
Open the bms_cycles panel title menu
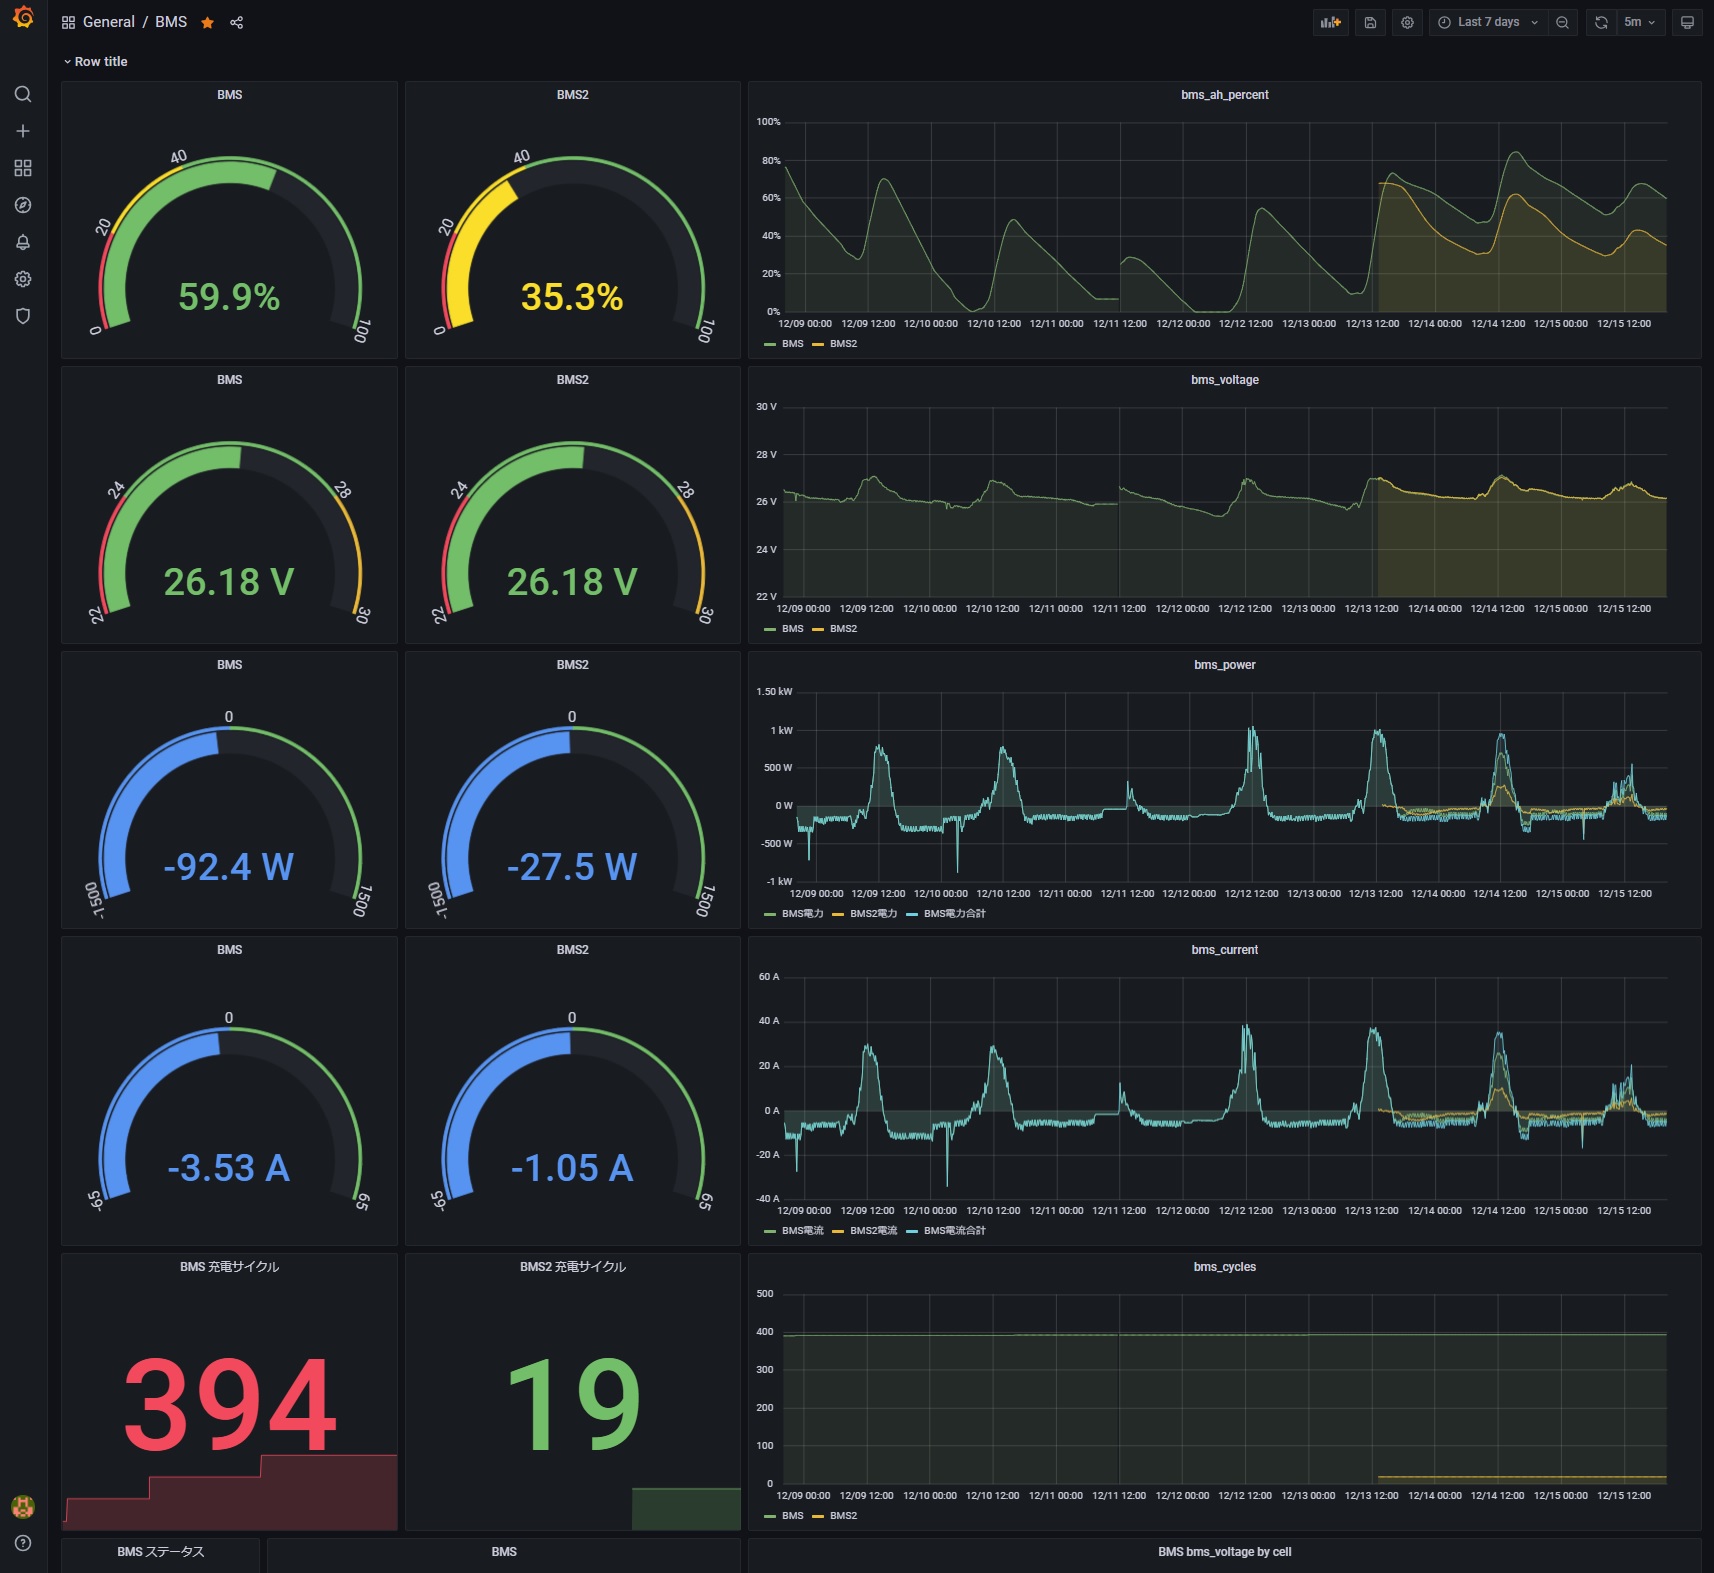pyautogui.click(x=1224, y=1267)
